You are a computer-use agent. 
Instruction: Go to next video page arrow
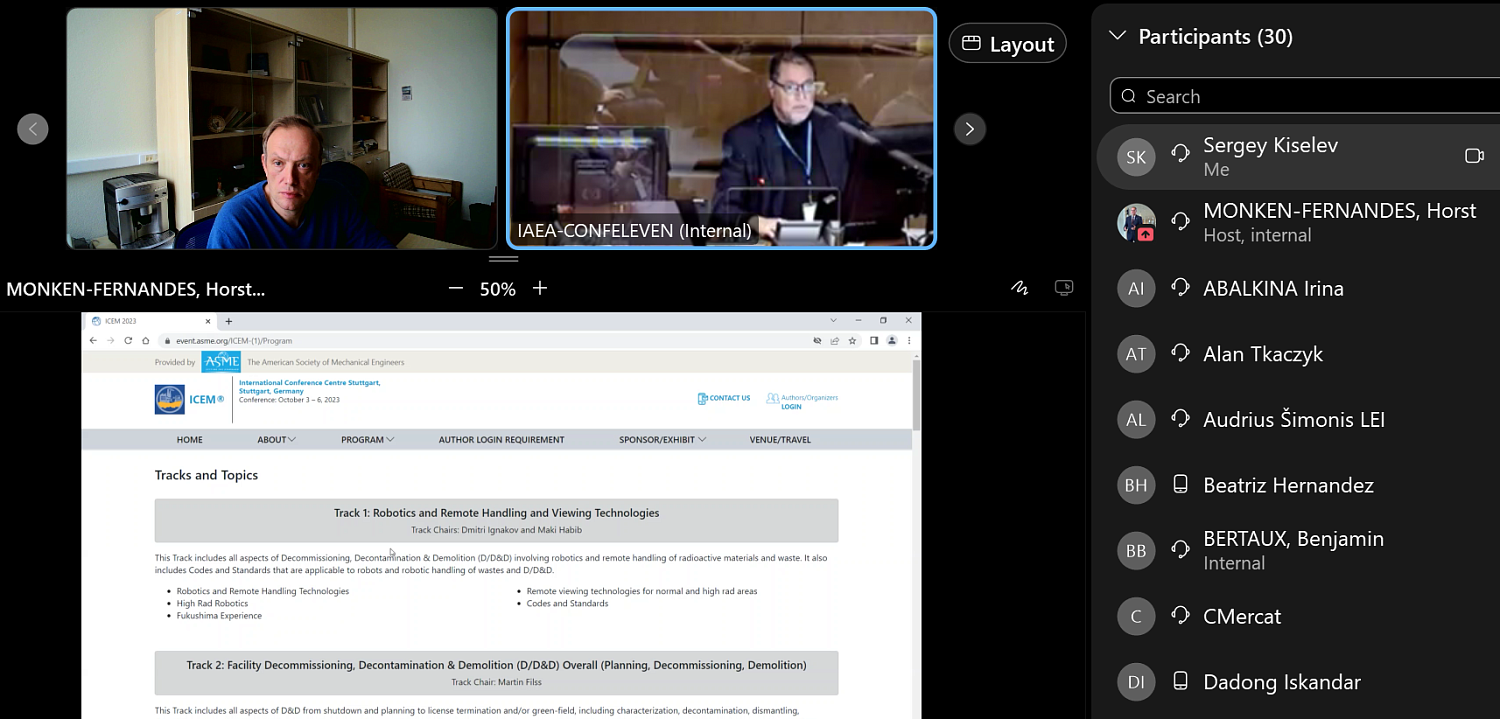pyautogui.click(x=969, y=128)
